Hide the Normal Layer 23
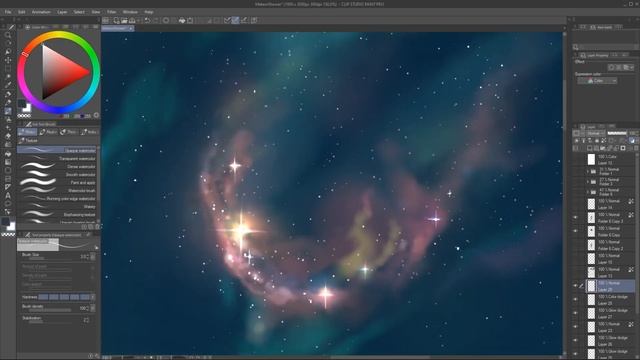 pos(576,327)
